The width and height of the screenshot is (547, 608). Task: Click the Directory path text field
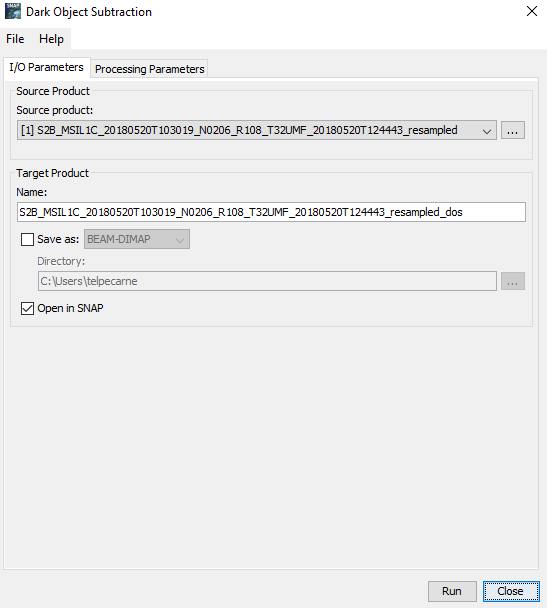267,281
